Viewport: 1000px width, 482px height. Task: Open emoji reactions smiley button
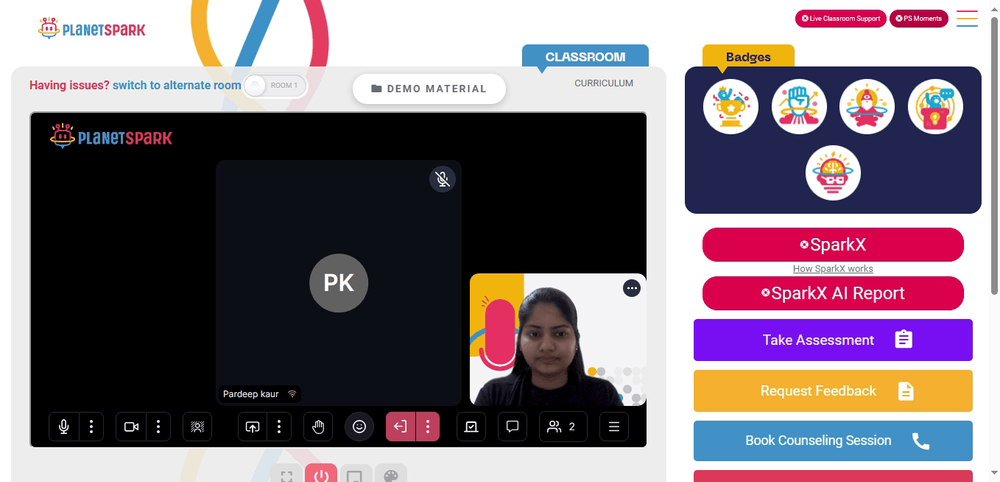(359, 427)
